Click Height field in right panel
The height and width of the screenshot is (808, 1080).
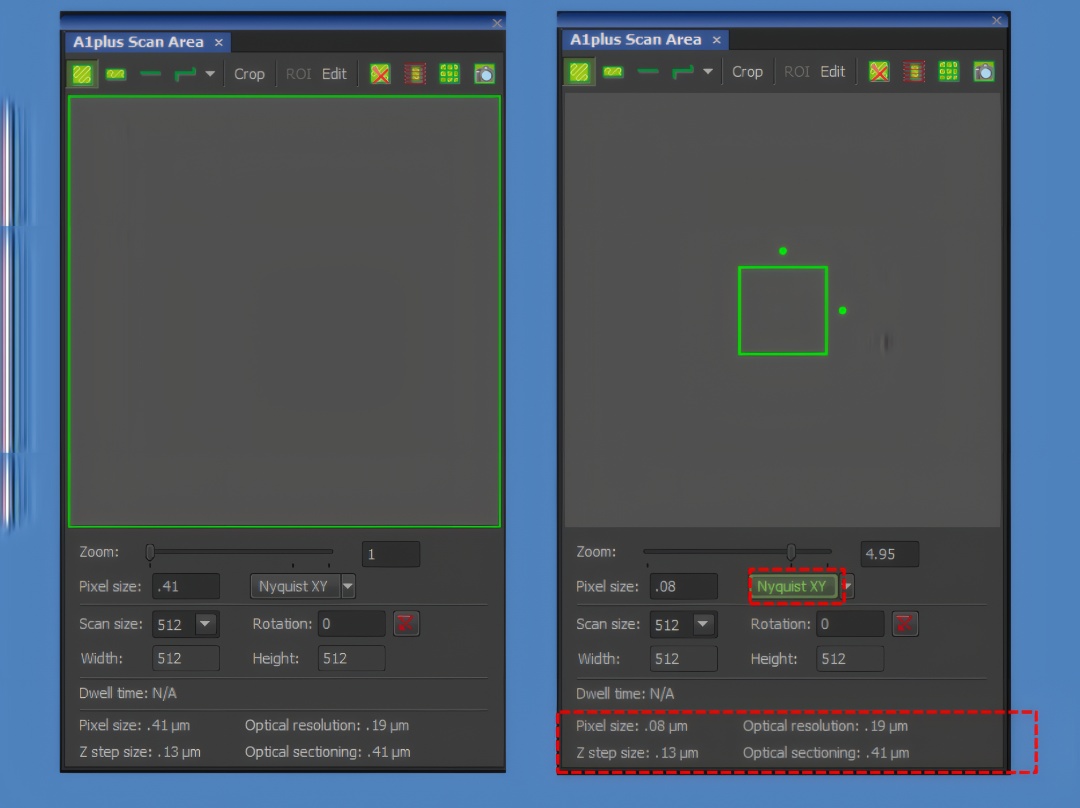coord(850,659)
